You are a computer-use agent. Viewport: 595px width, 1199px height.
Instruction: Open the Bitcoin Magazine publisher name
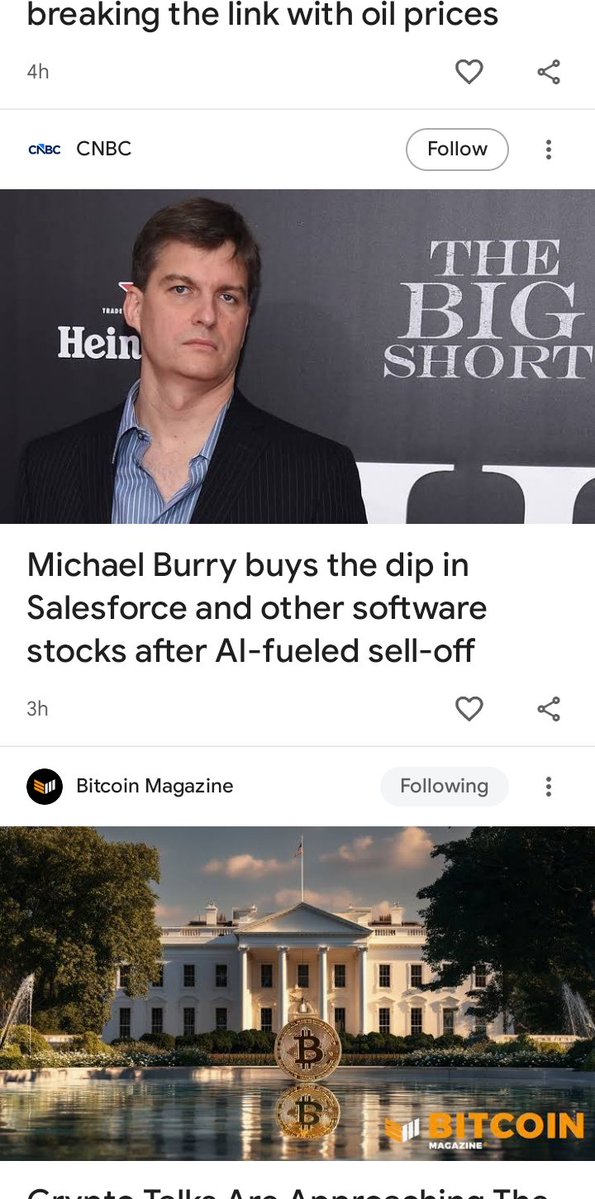[x=154, y=786]
